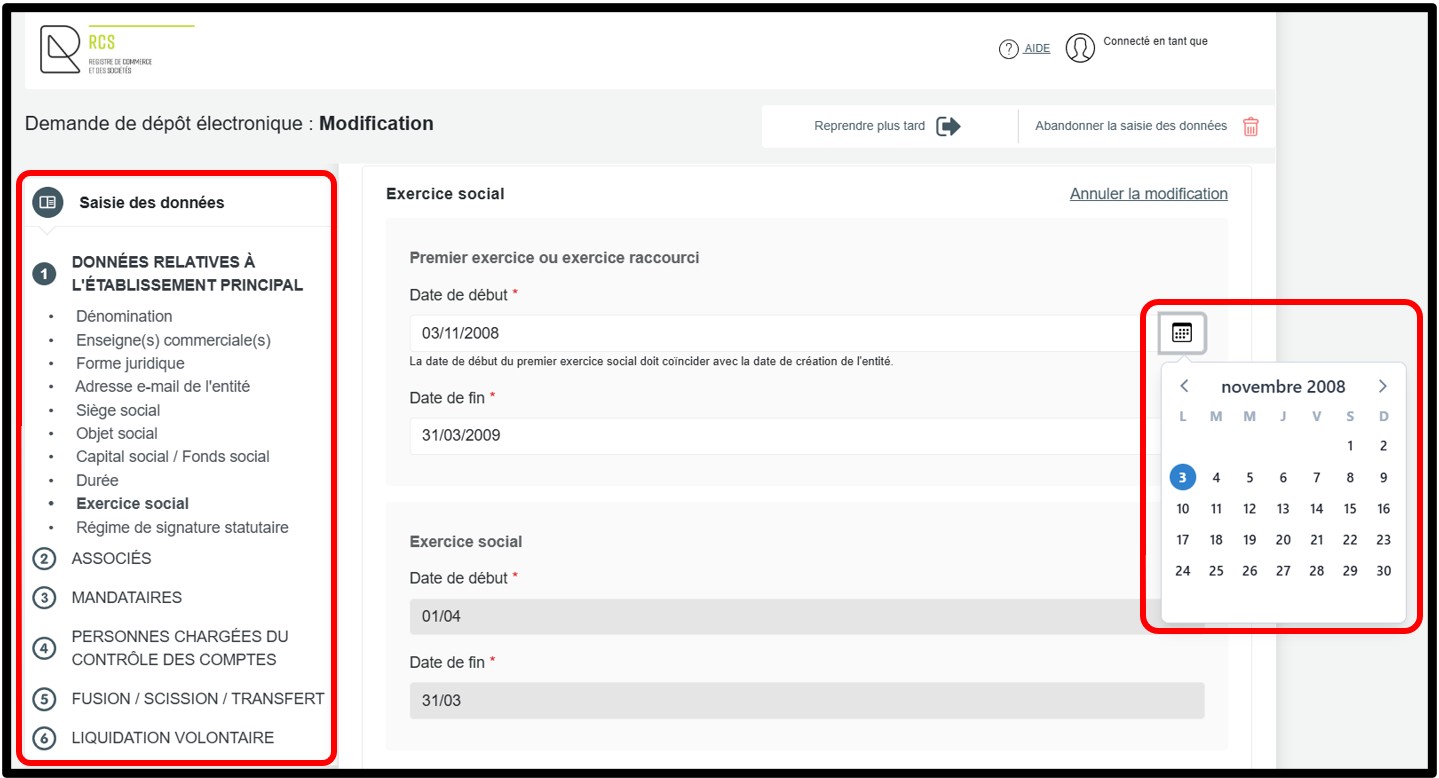This screenshot has width=1439, height=778.
Task: Expand step 3 MANDATAIRES section
Action: [x=126, y=597]
